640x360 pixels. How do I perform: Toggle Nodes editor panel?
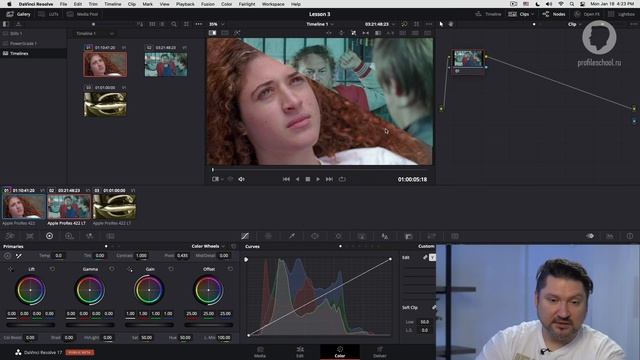click(x=554, y=14)
